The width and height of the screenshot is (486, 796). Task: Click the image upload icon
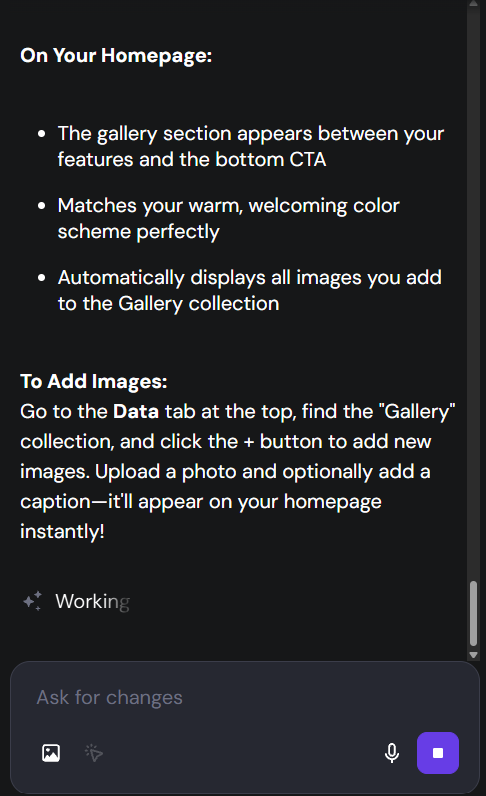(x=51, y=753)
